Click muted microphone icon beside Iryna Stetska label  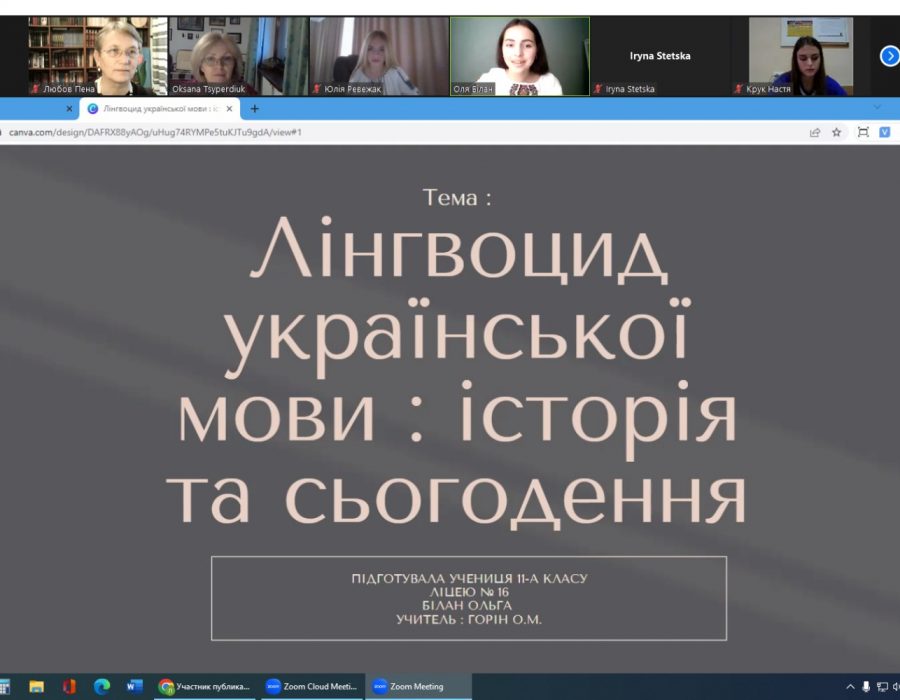[598, 89]
